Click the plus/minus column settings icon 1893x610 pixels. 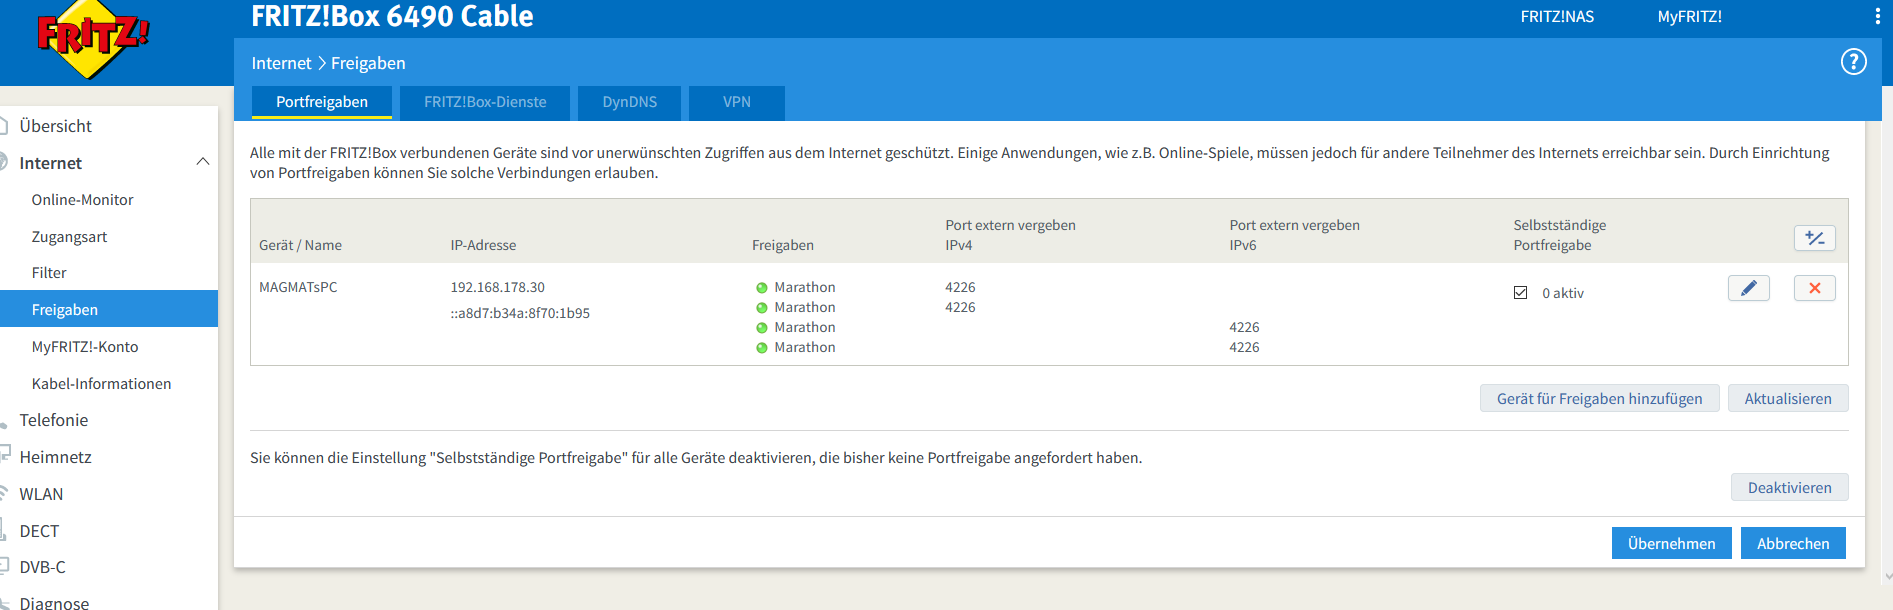click(1814, 238)
